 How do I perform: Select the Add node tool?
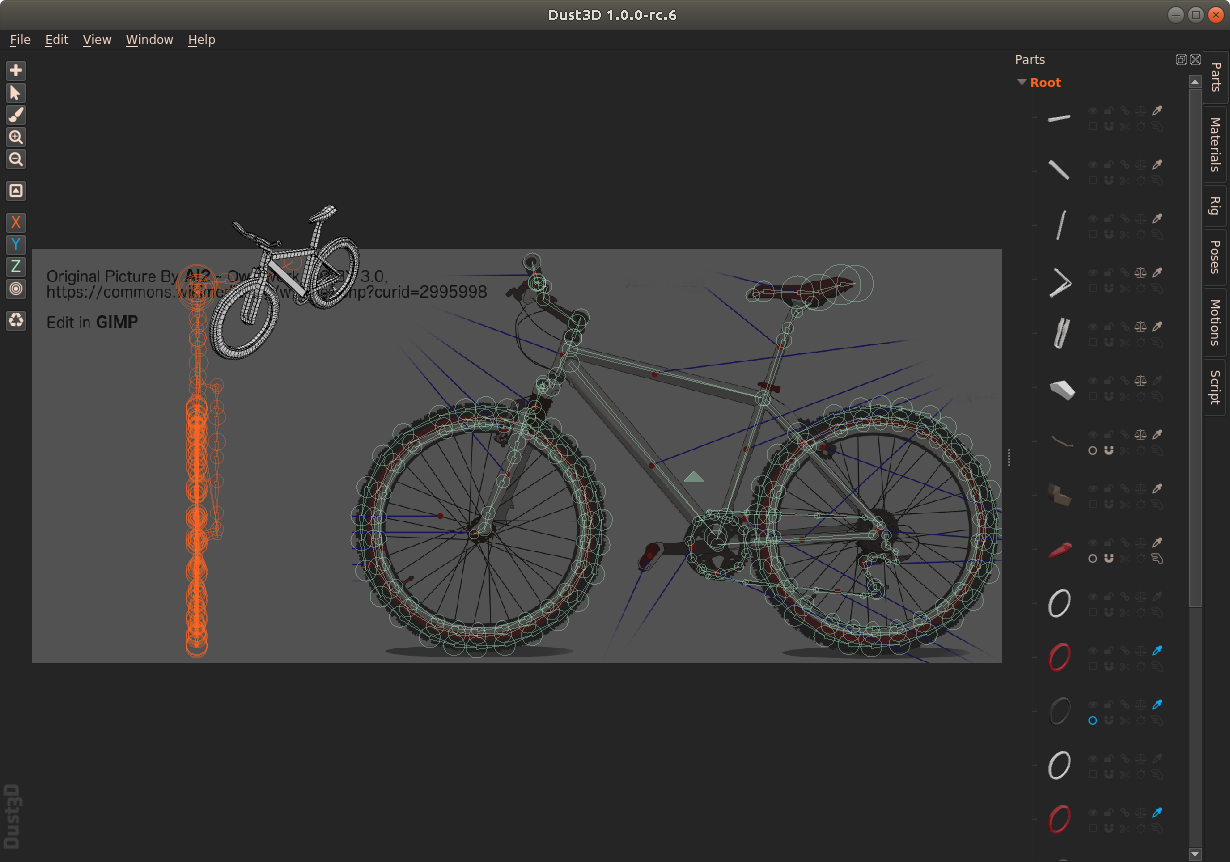[x=16, y=71]
